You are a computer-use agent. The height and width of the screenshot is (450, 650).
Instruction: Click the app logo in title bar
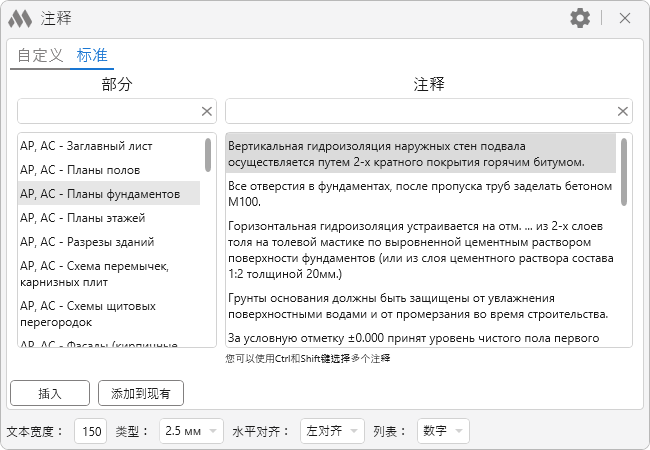pyautogui.click(x=19, y=18)
